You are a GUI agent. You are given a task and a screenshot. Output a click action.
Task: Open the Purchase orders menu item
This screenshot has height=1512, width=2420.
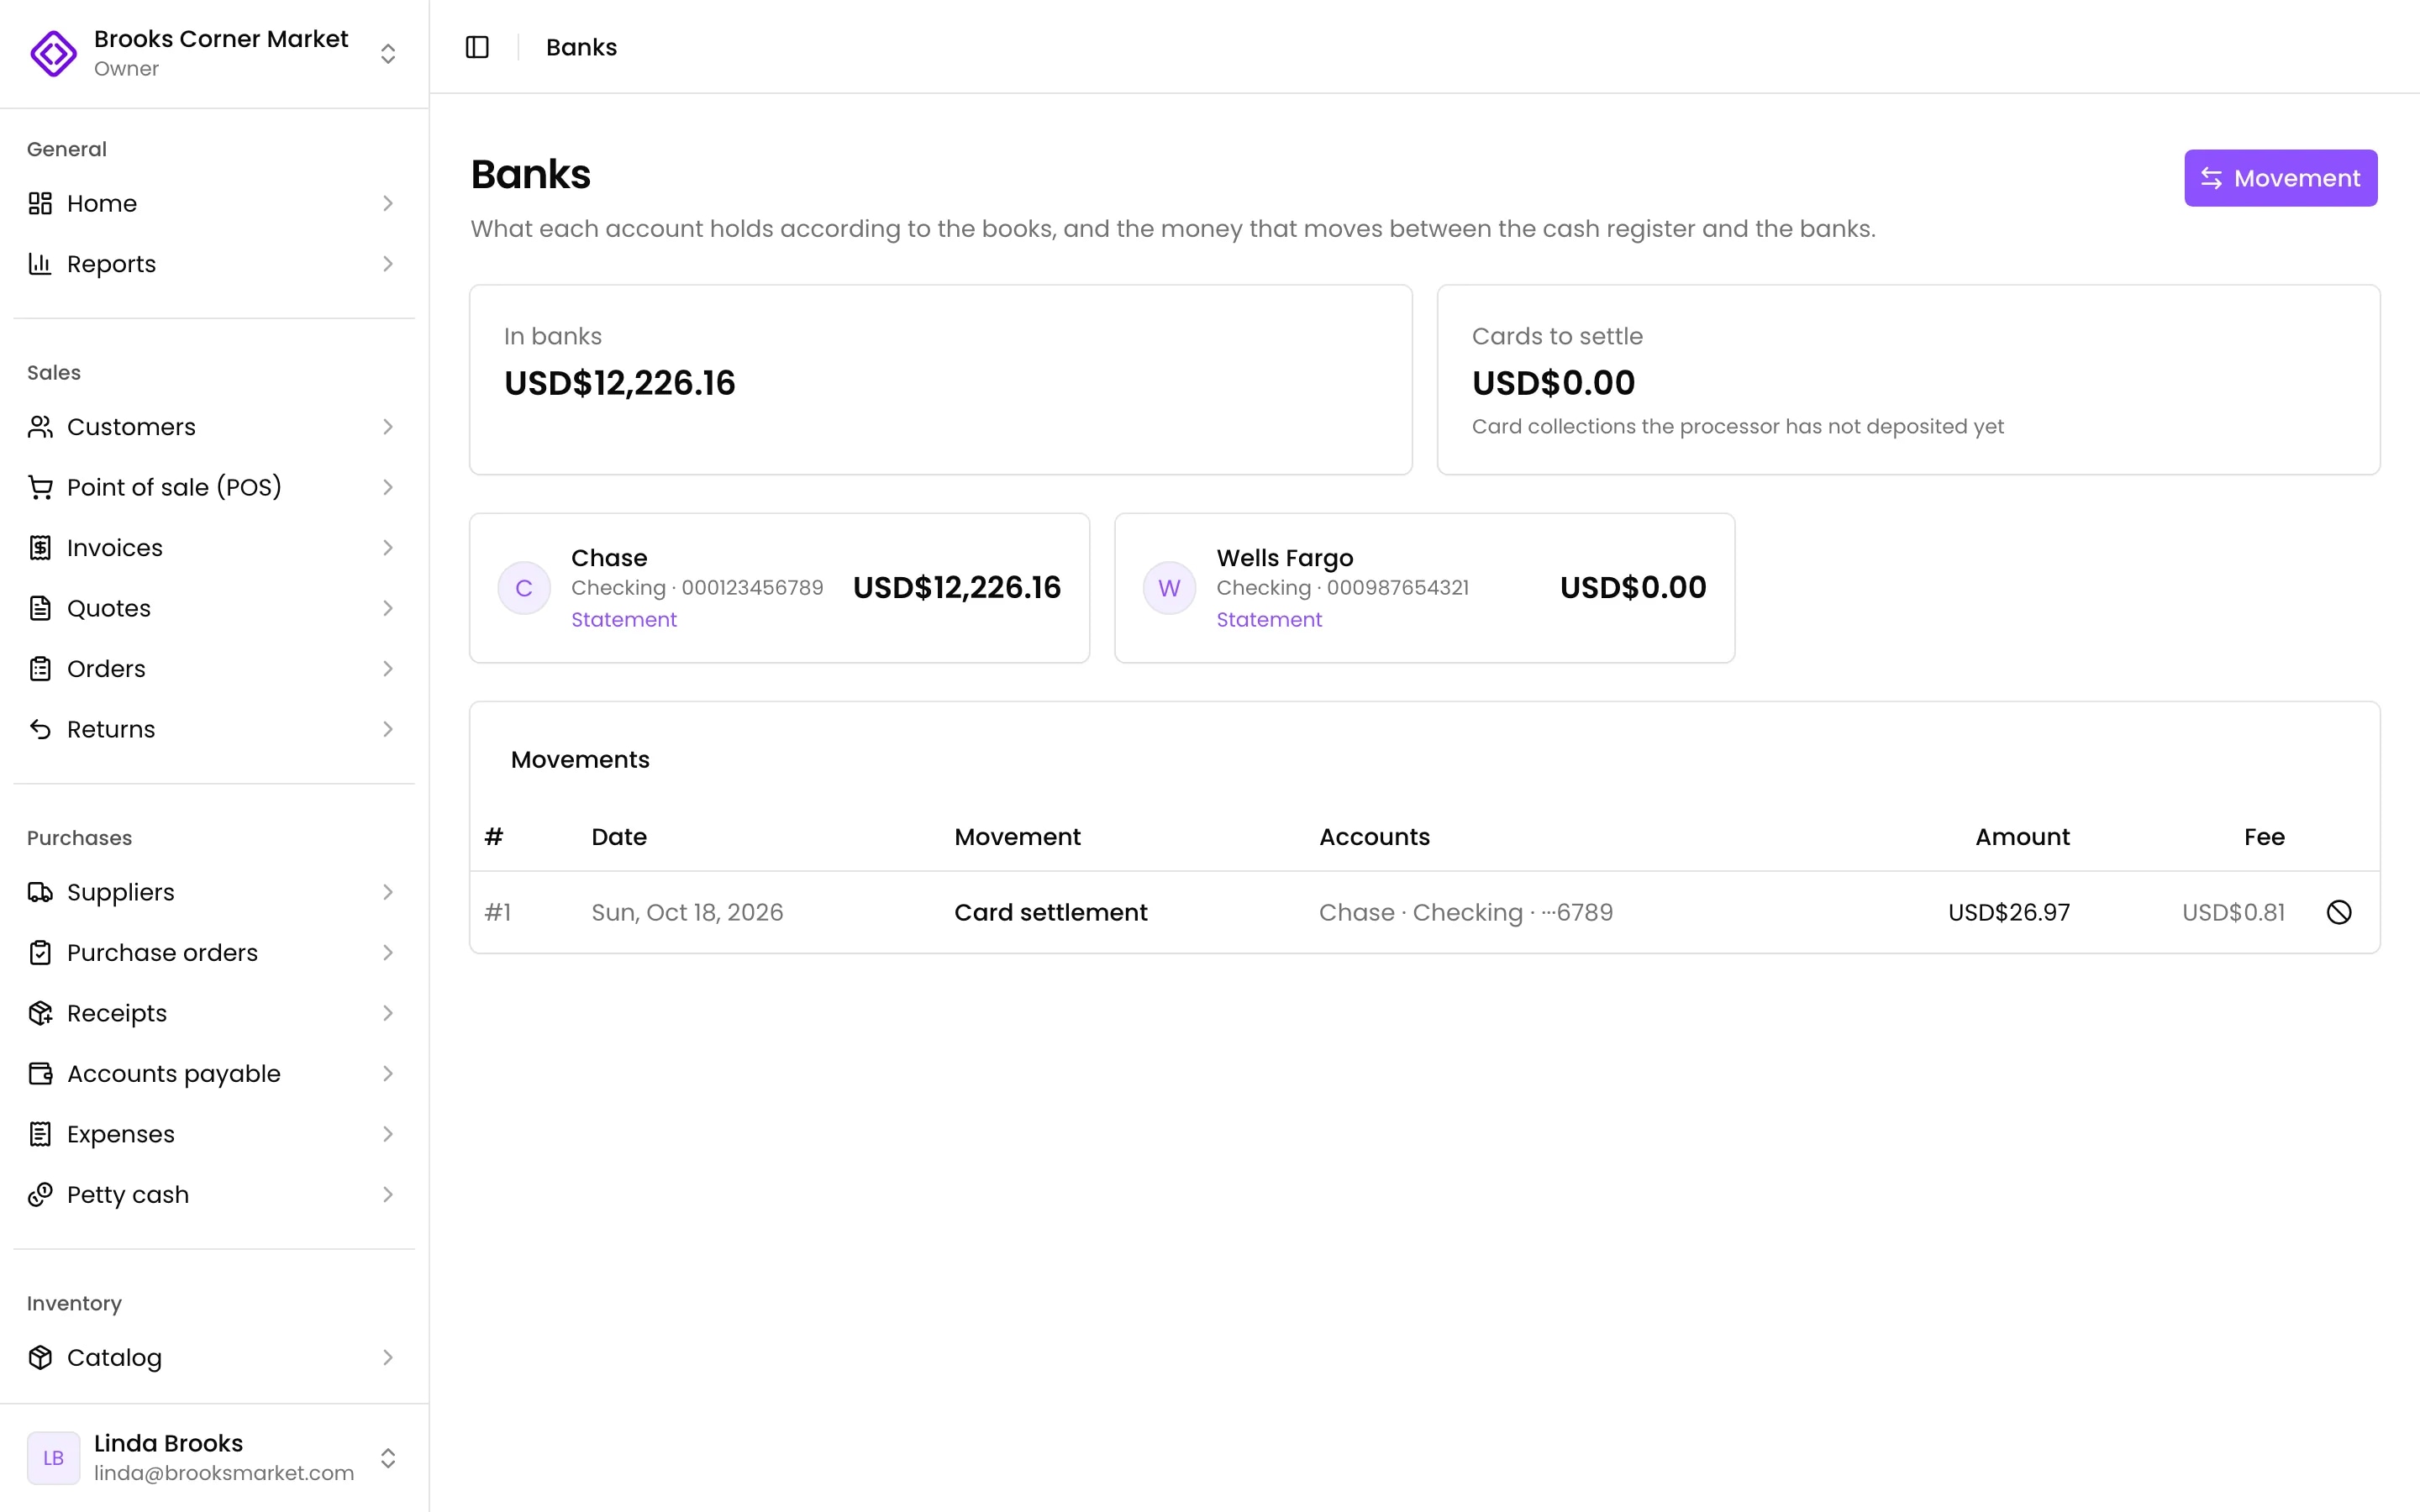point(214,953)
